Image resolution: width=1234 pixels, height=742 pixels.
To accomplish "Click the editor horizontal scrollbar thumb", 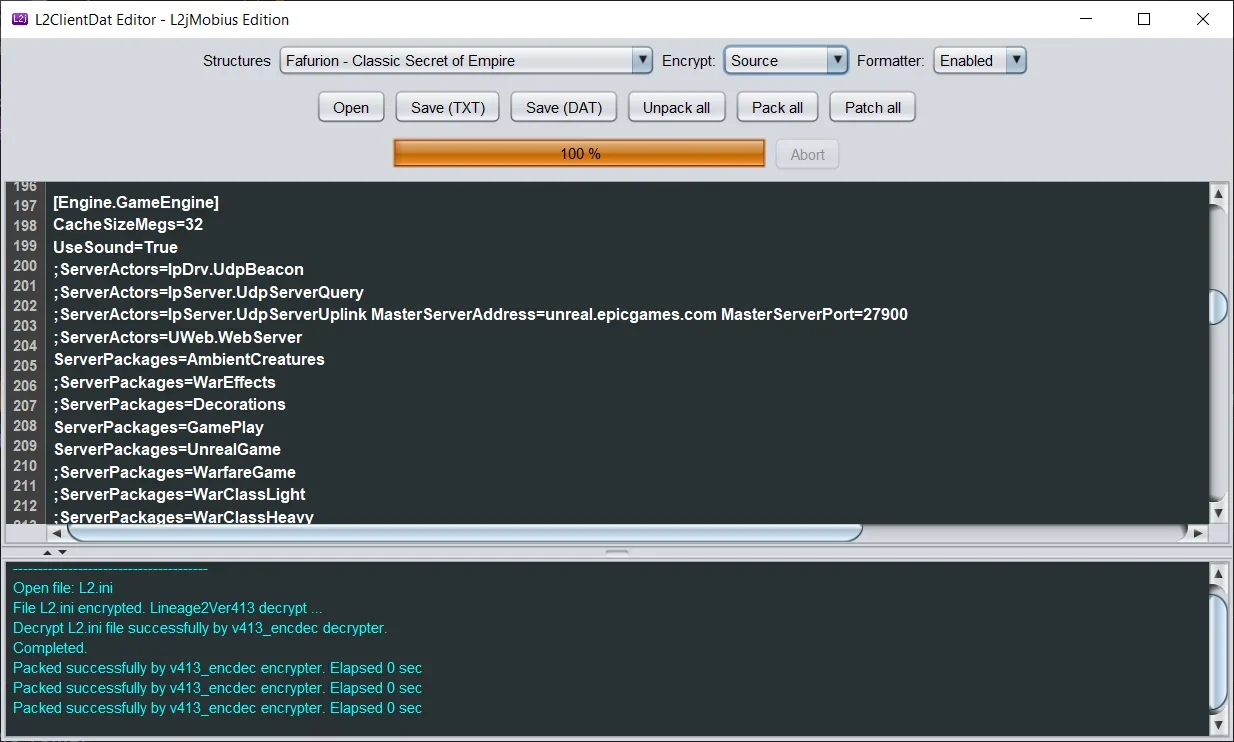I will (465, 534).
